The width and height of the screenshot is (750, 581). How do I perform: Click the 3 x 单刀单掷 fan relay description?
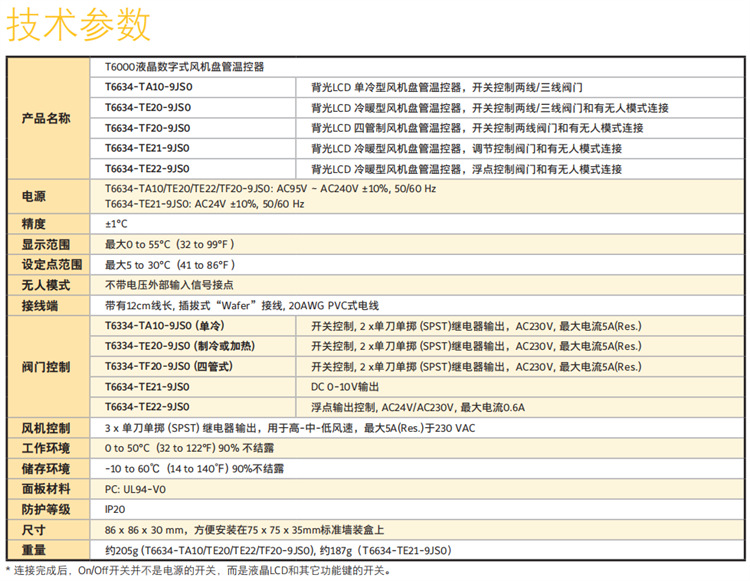click(x=290, y=428)
